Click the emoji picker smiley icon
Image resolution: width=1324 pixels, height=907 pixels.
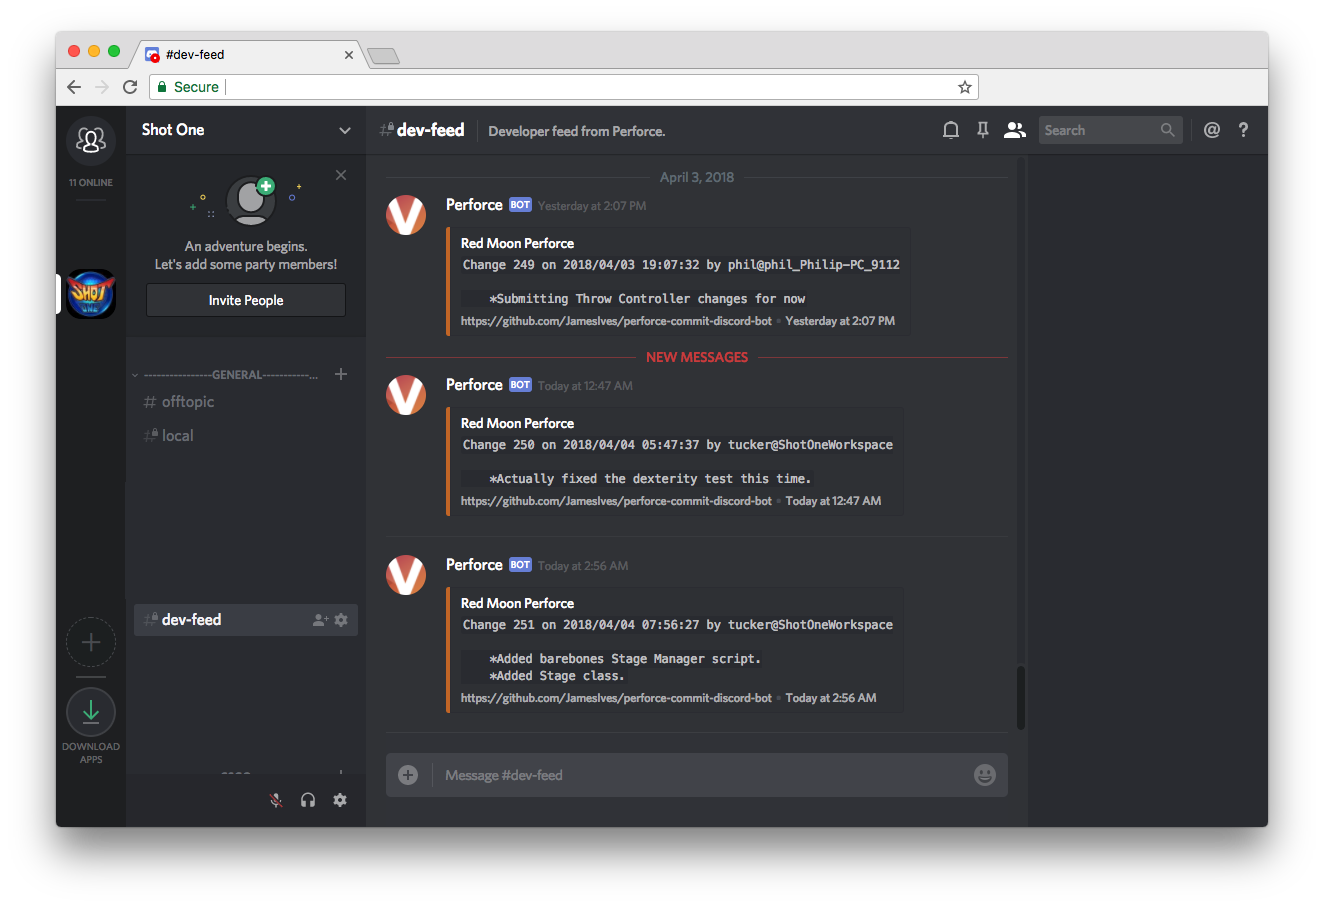click(985, 775)
